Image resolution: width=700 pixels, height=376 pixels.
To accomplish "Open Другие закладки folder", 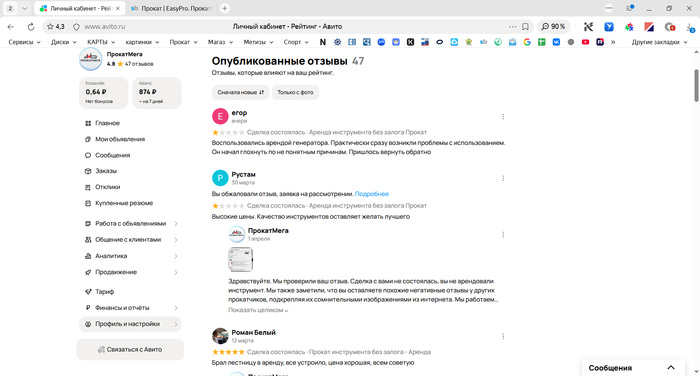I will point(659,42).
